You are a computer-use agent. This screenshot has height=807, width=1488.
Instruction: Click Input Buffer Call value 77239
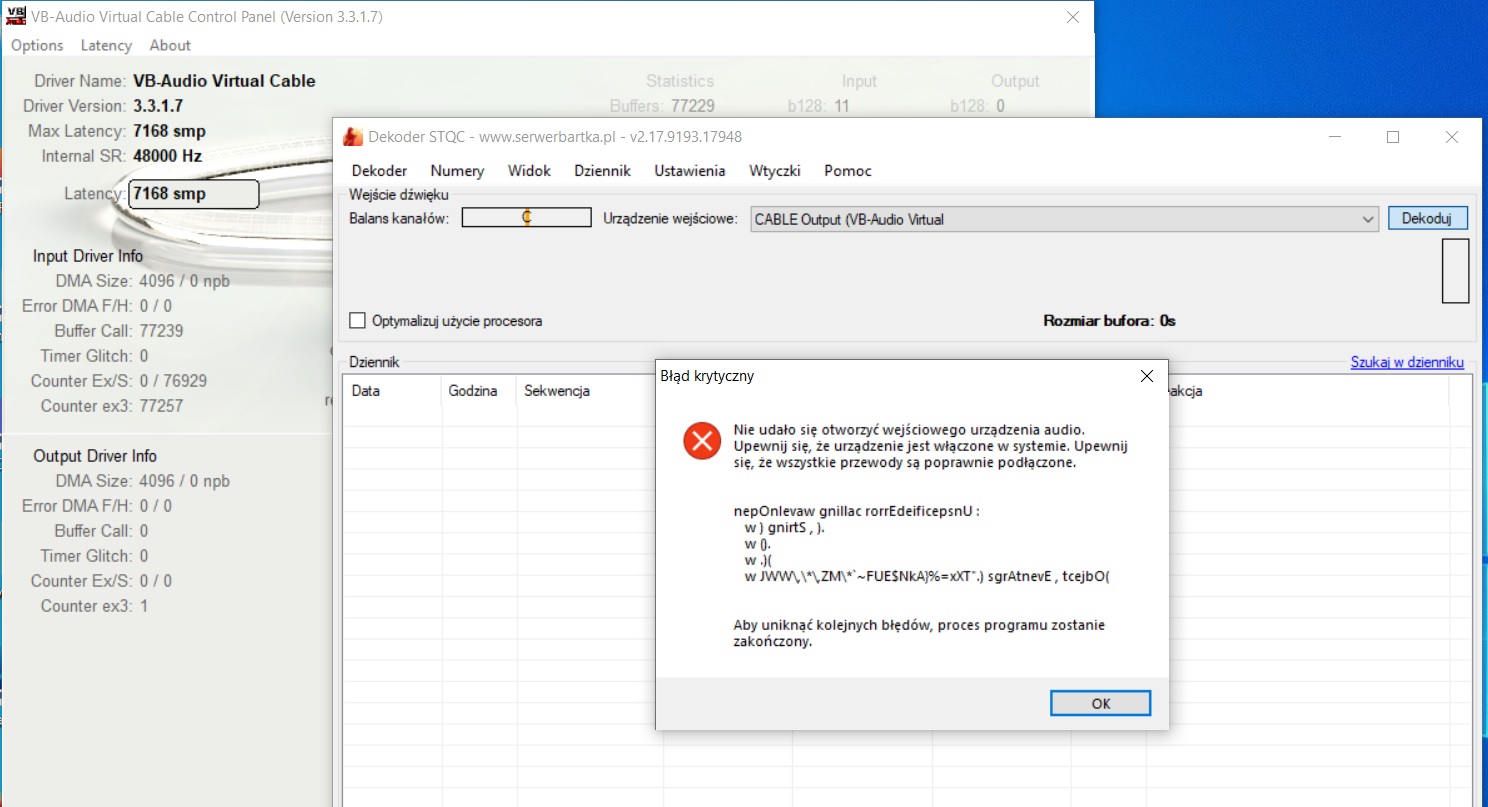161,331
